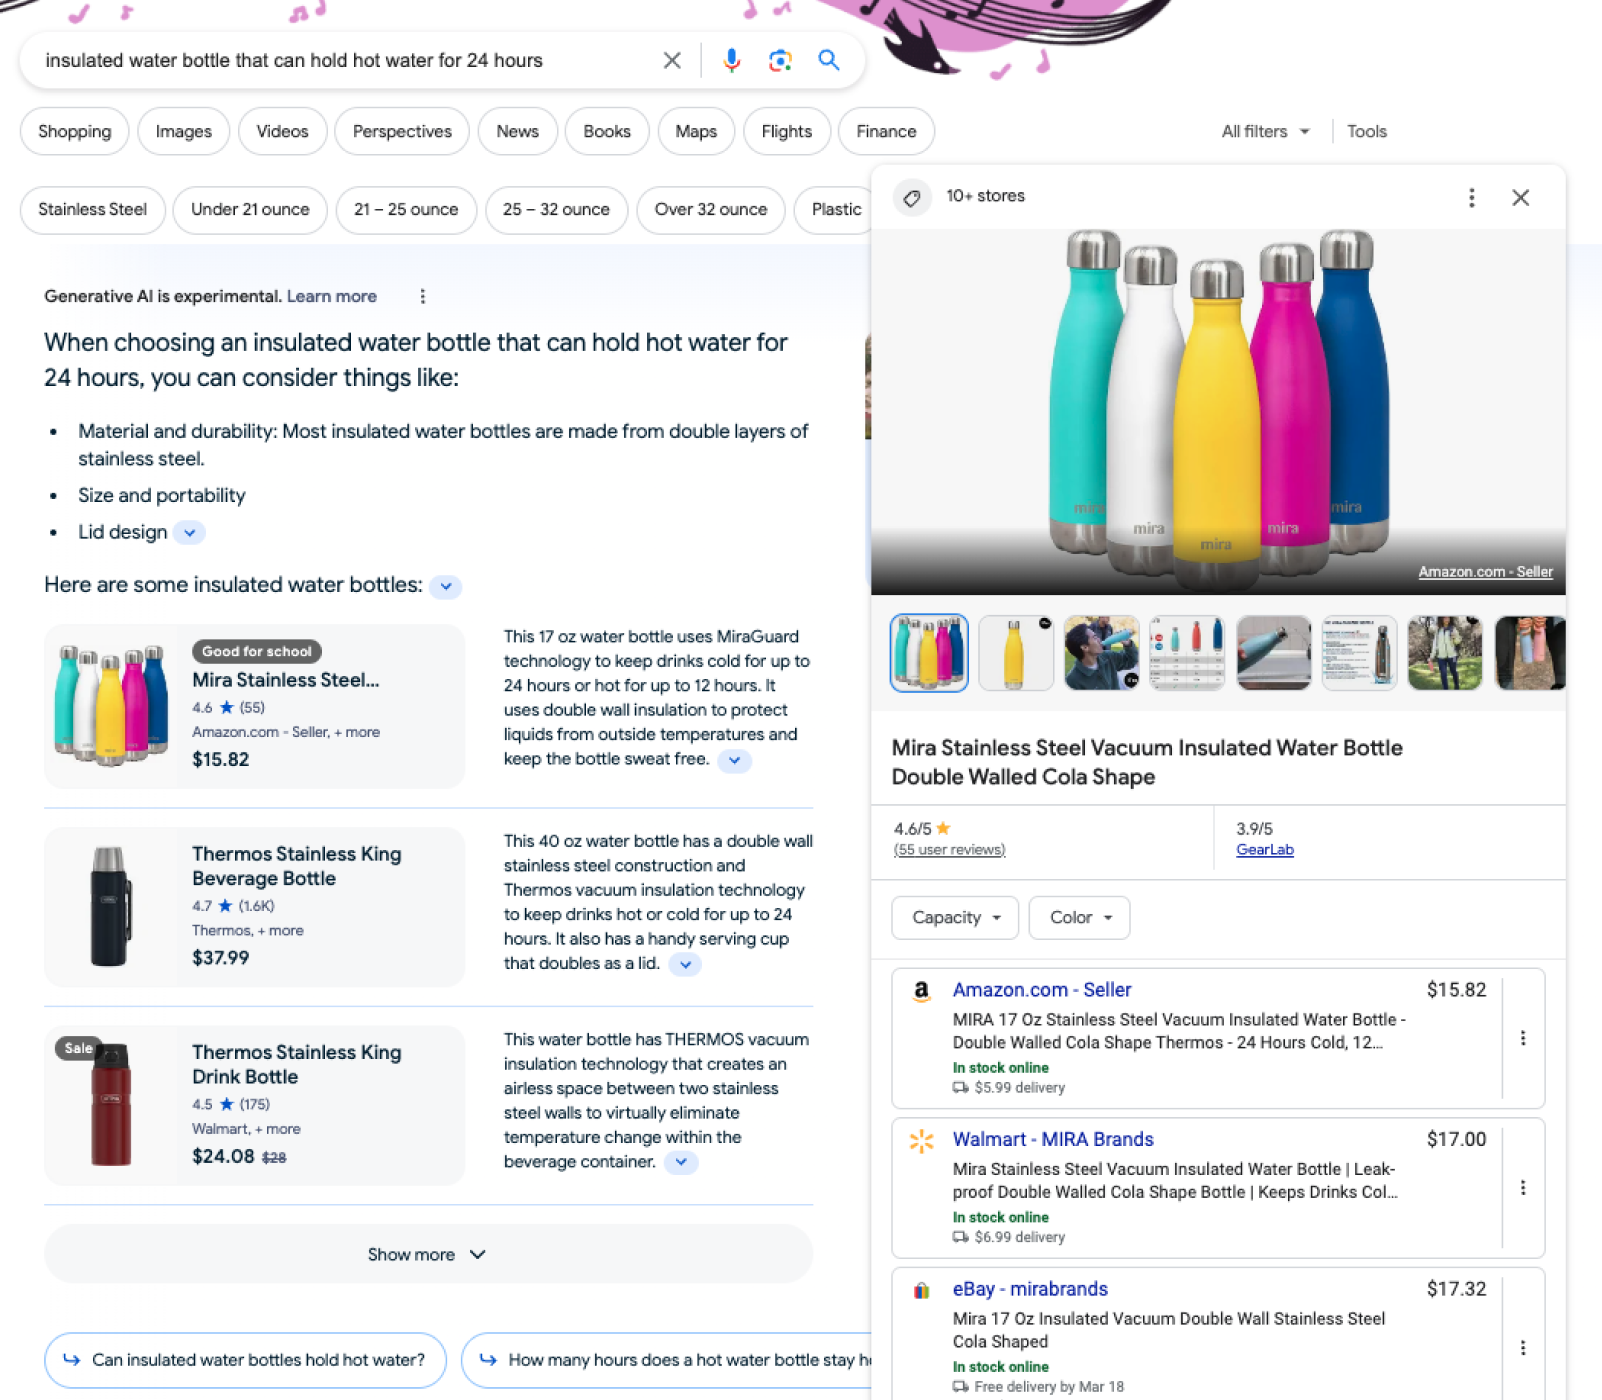Switch to the Images tab
This screenshot has width=1602, height=1400.
[183, 132]
